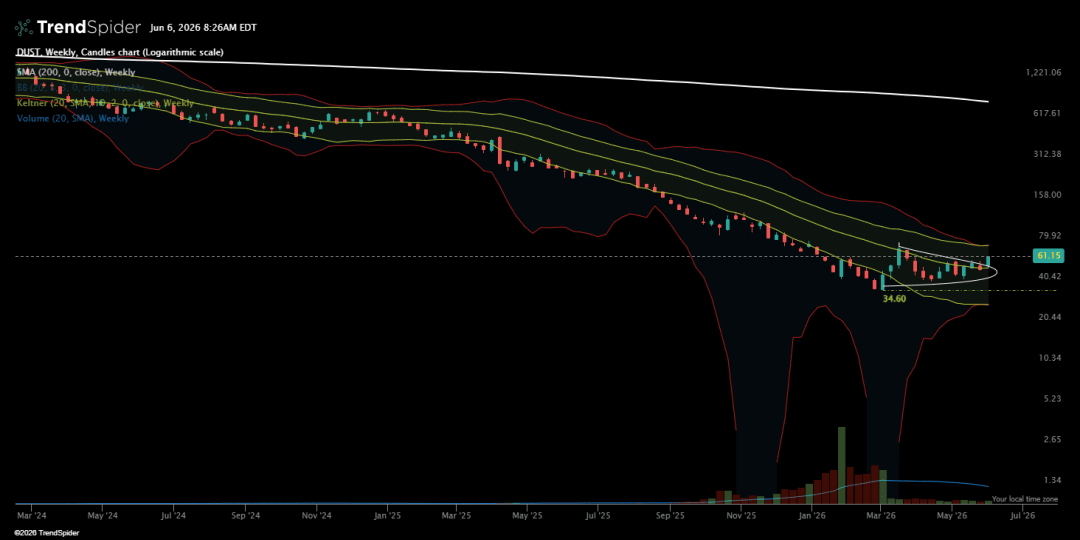Click the 2.65 price axis label
1080x540 pixels.
click(1051, 439)
